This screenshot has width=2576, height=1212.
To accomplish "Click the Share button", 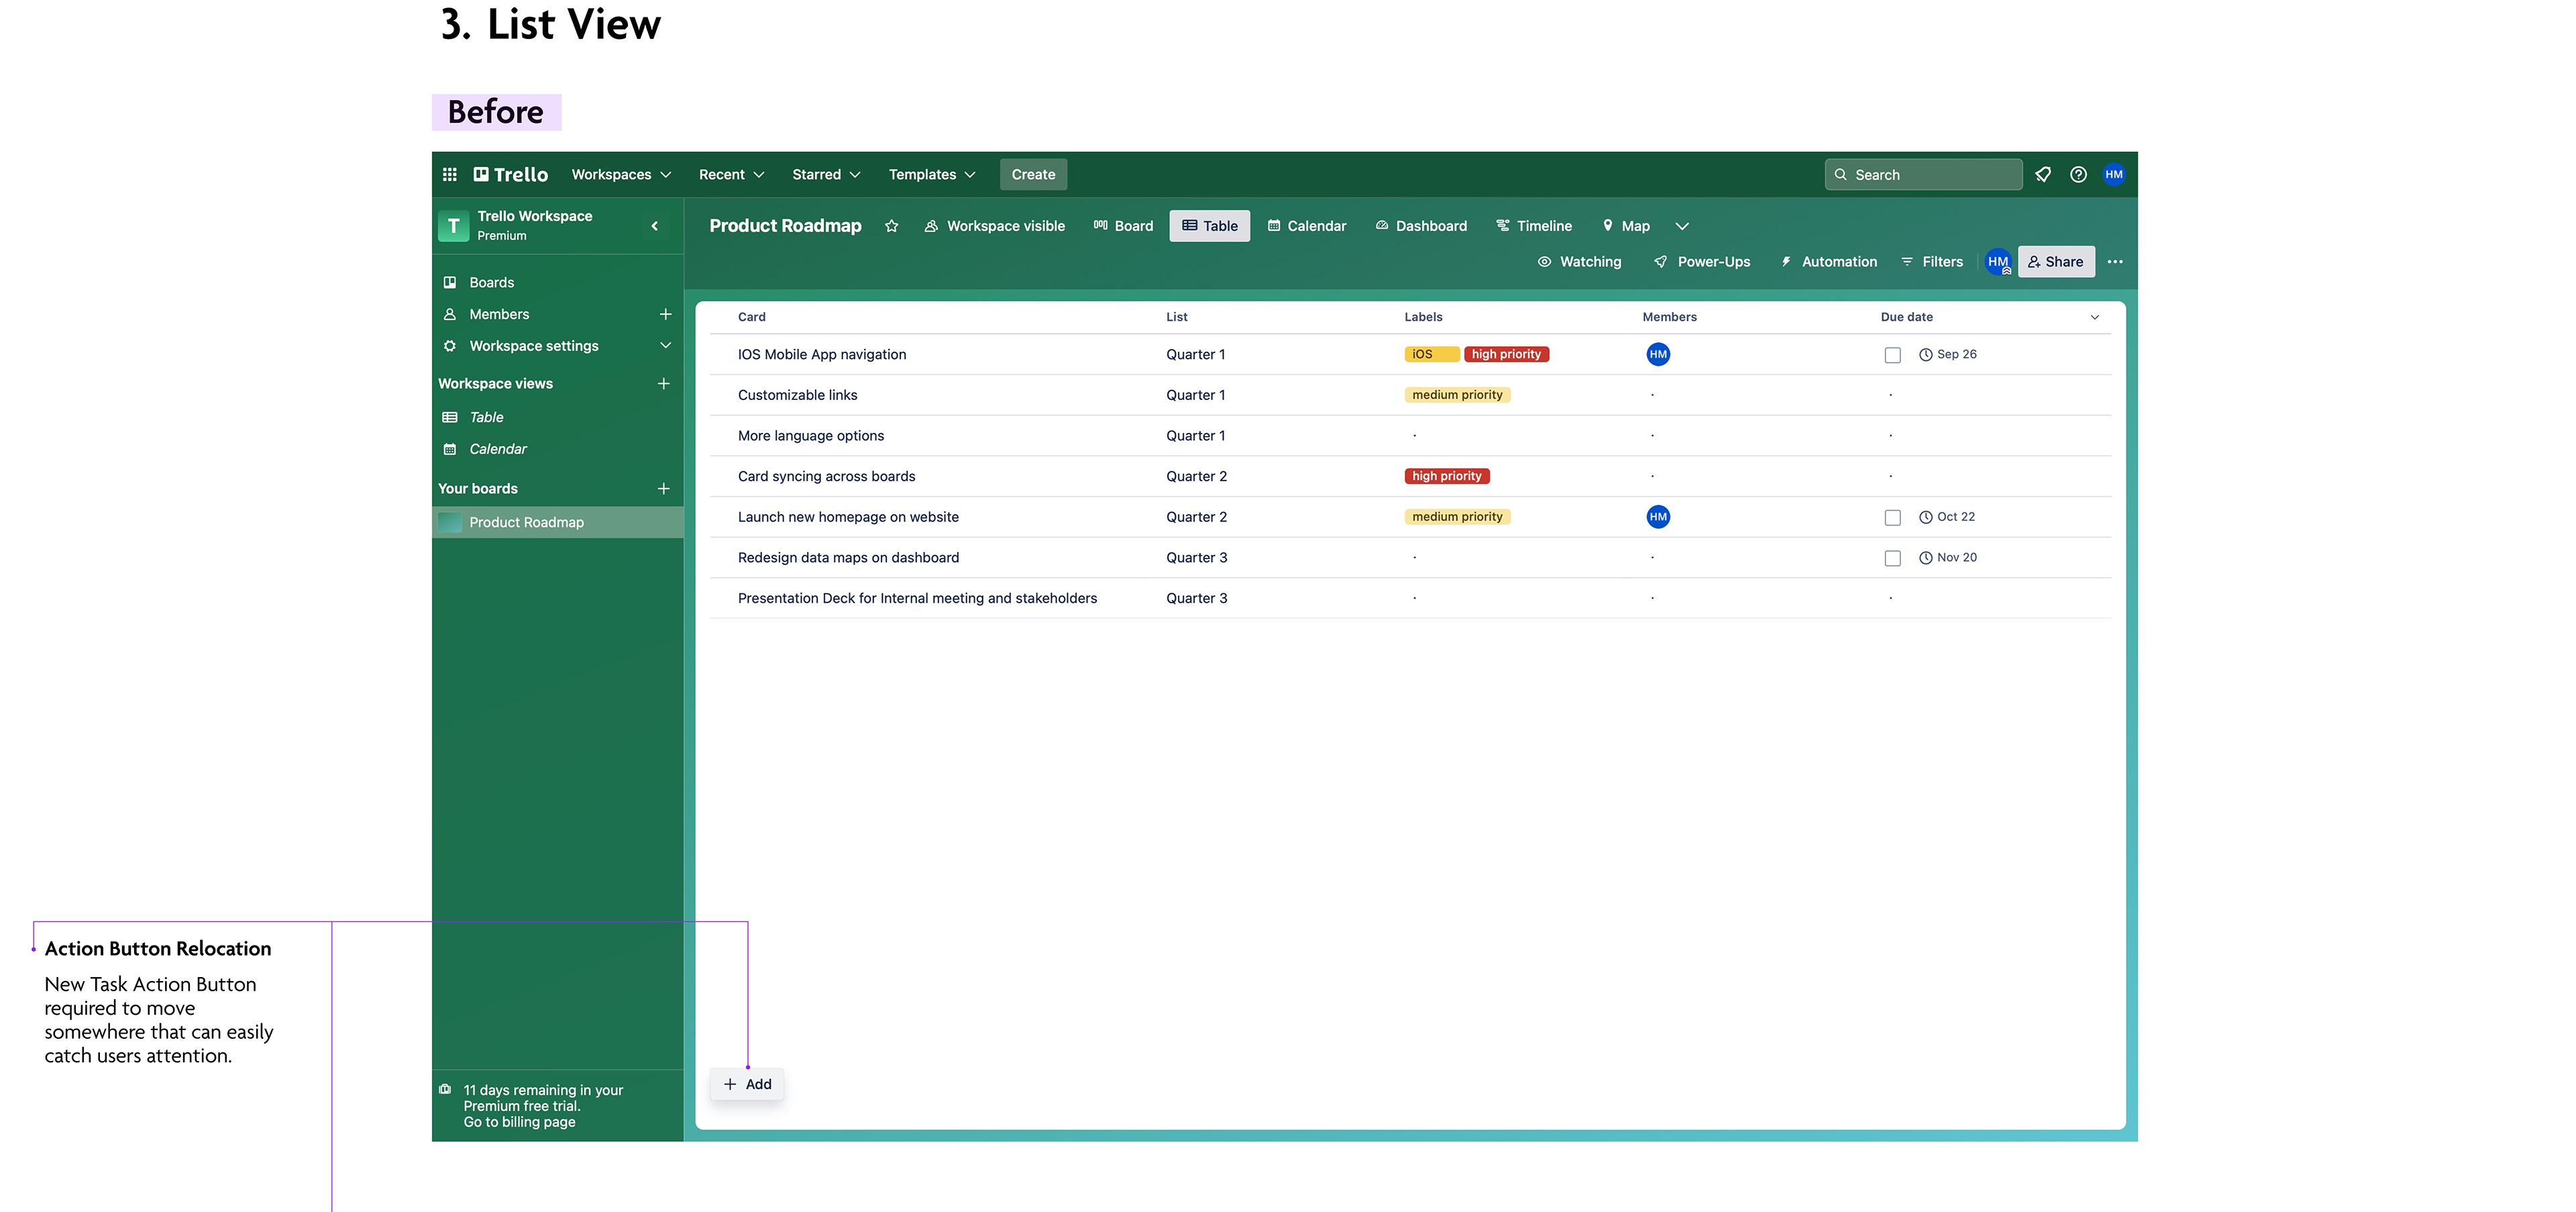I will point(2055,262).
